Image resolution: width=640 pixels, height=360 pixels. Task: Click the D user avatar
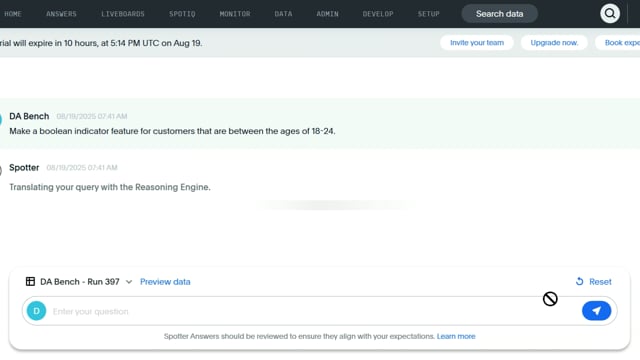(x=36, y=311)
